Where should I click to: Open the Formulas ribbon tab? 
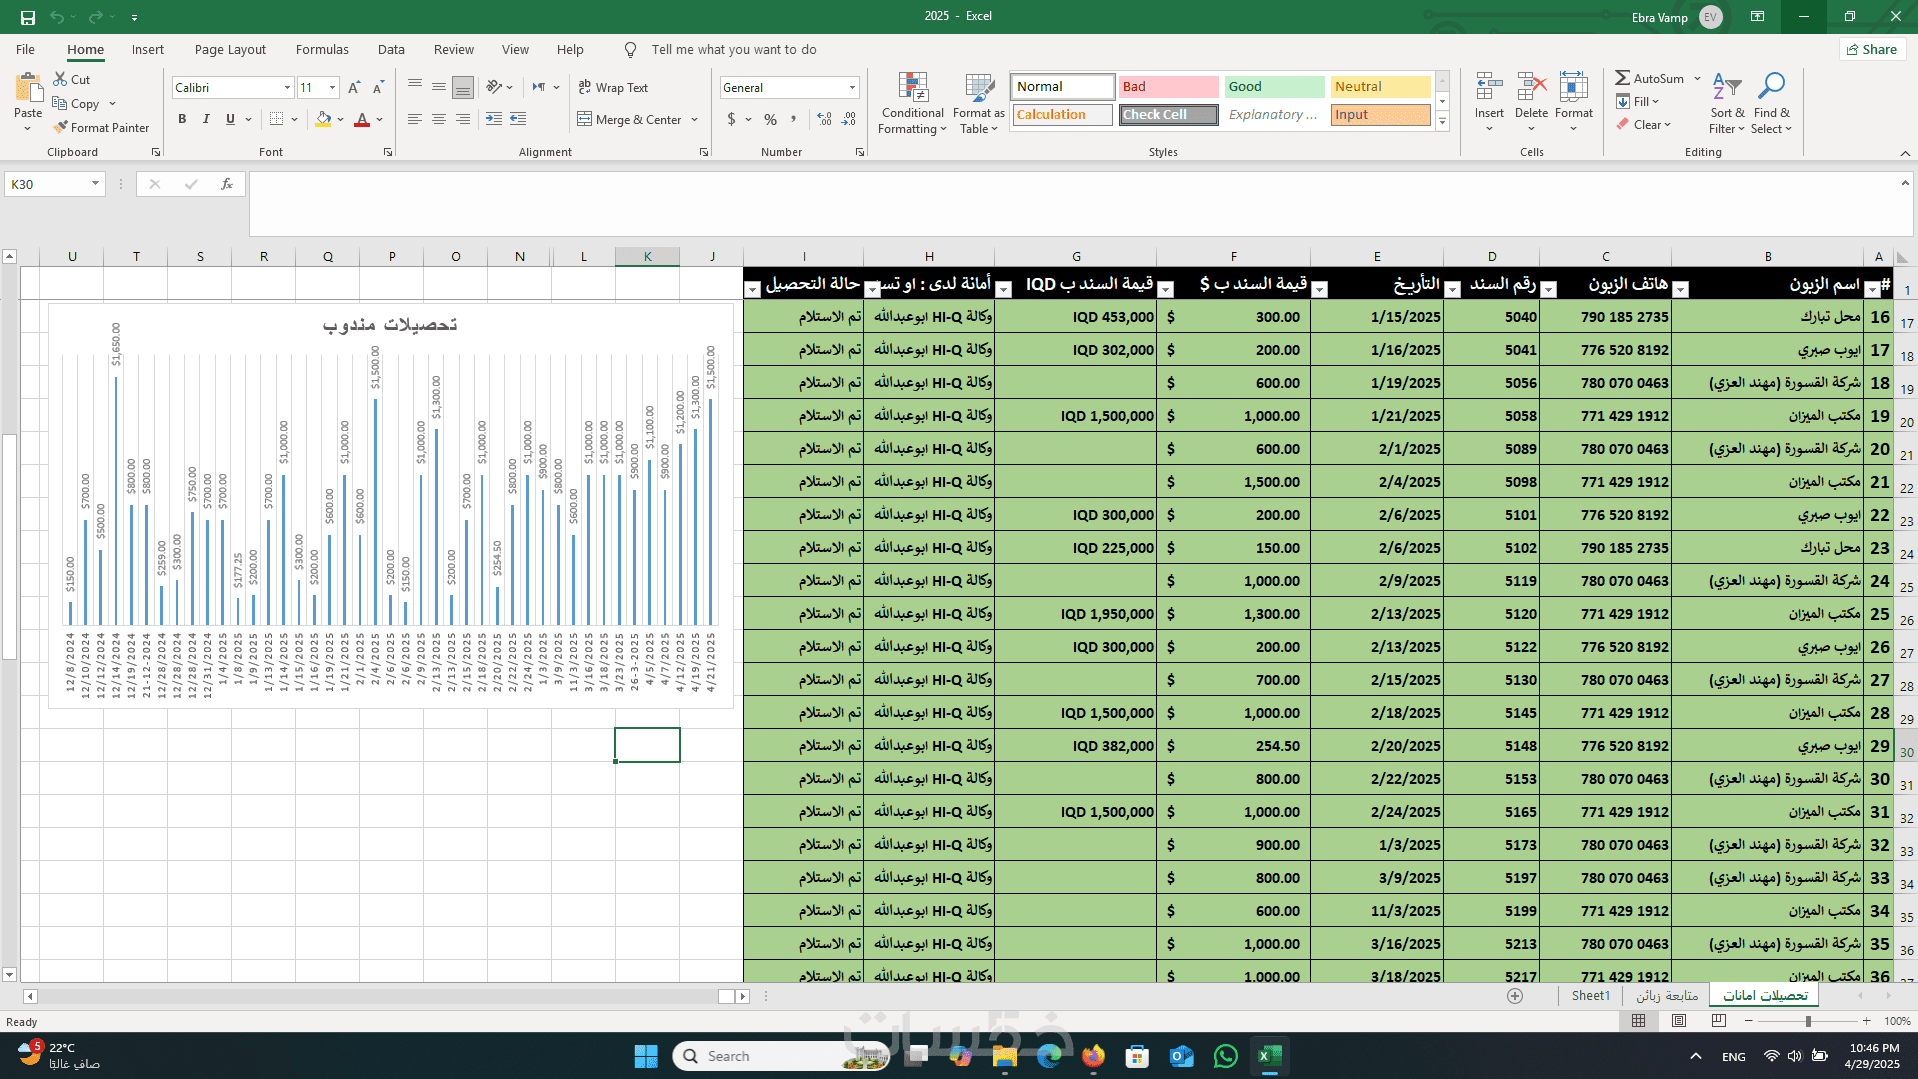[x=322, y=49]
